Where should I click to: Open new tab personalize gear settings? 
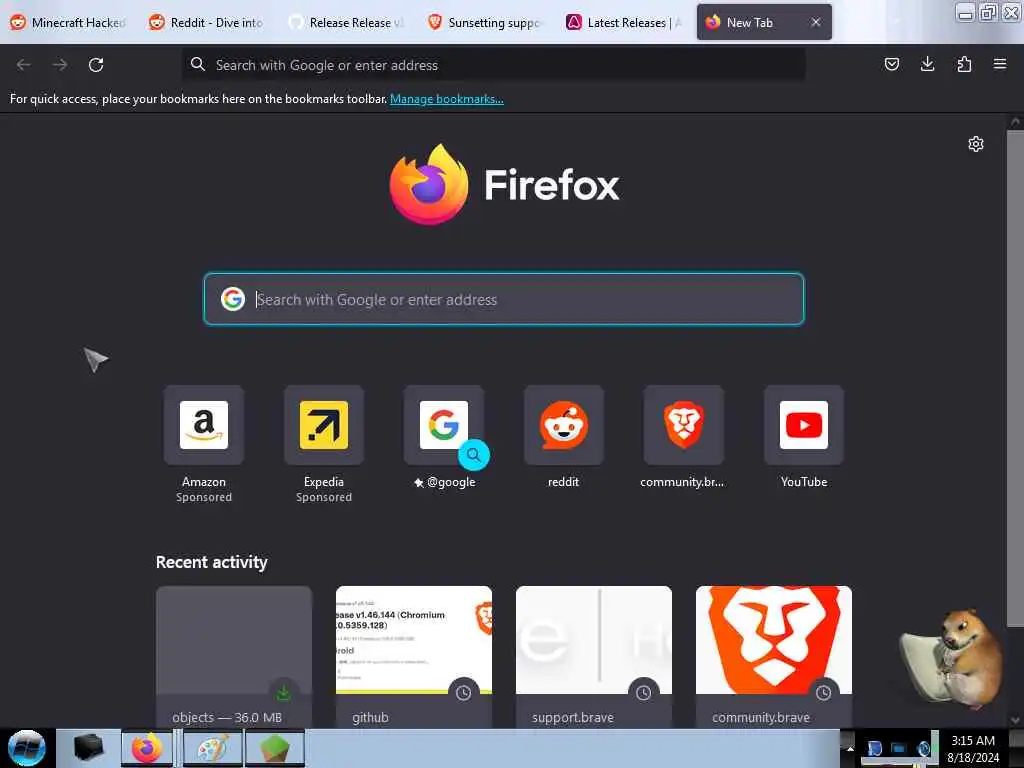point(976,144)
